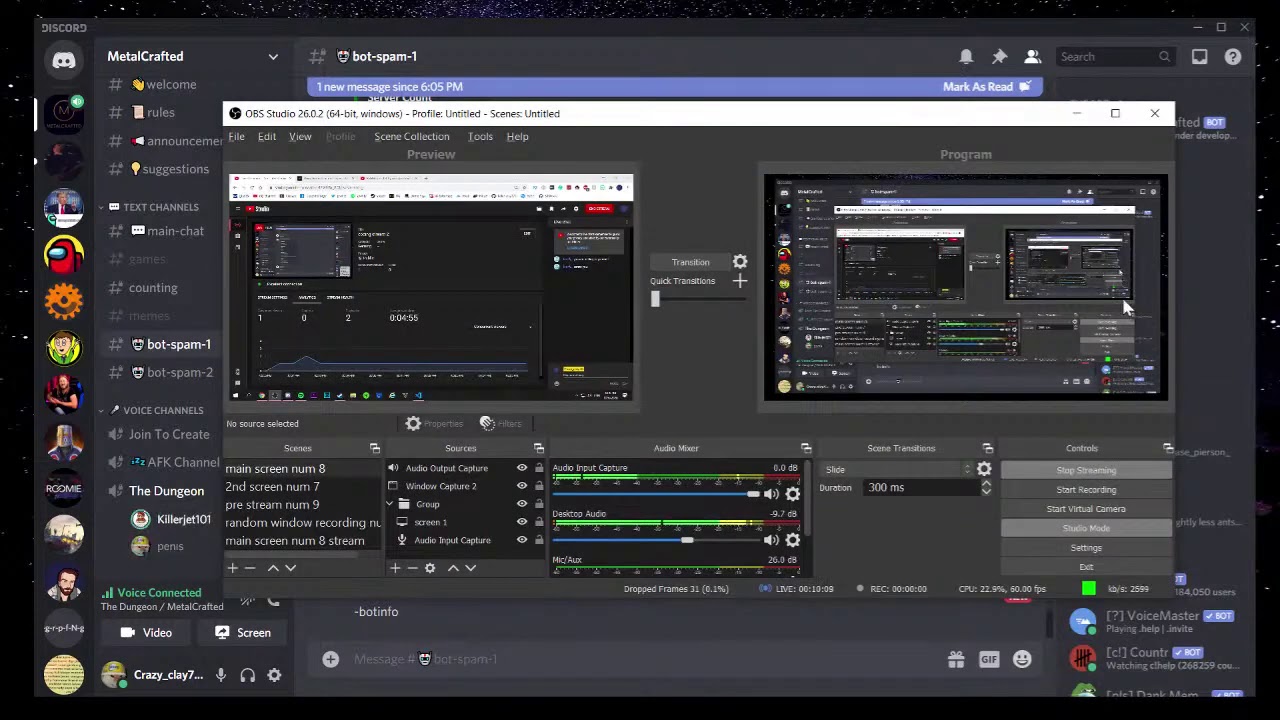Viewport: 1280px width, 720px height.
Task: Open Discord home button
Action: point(64,60)
